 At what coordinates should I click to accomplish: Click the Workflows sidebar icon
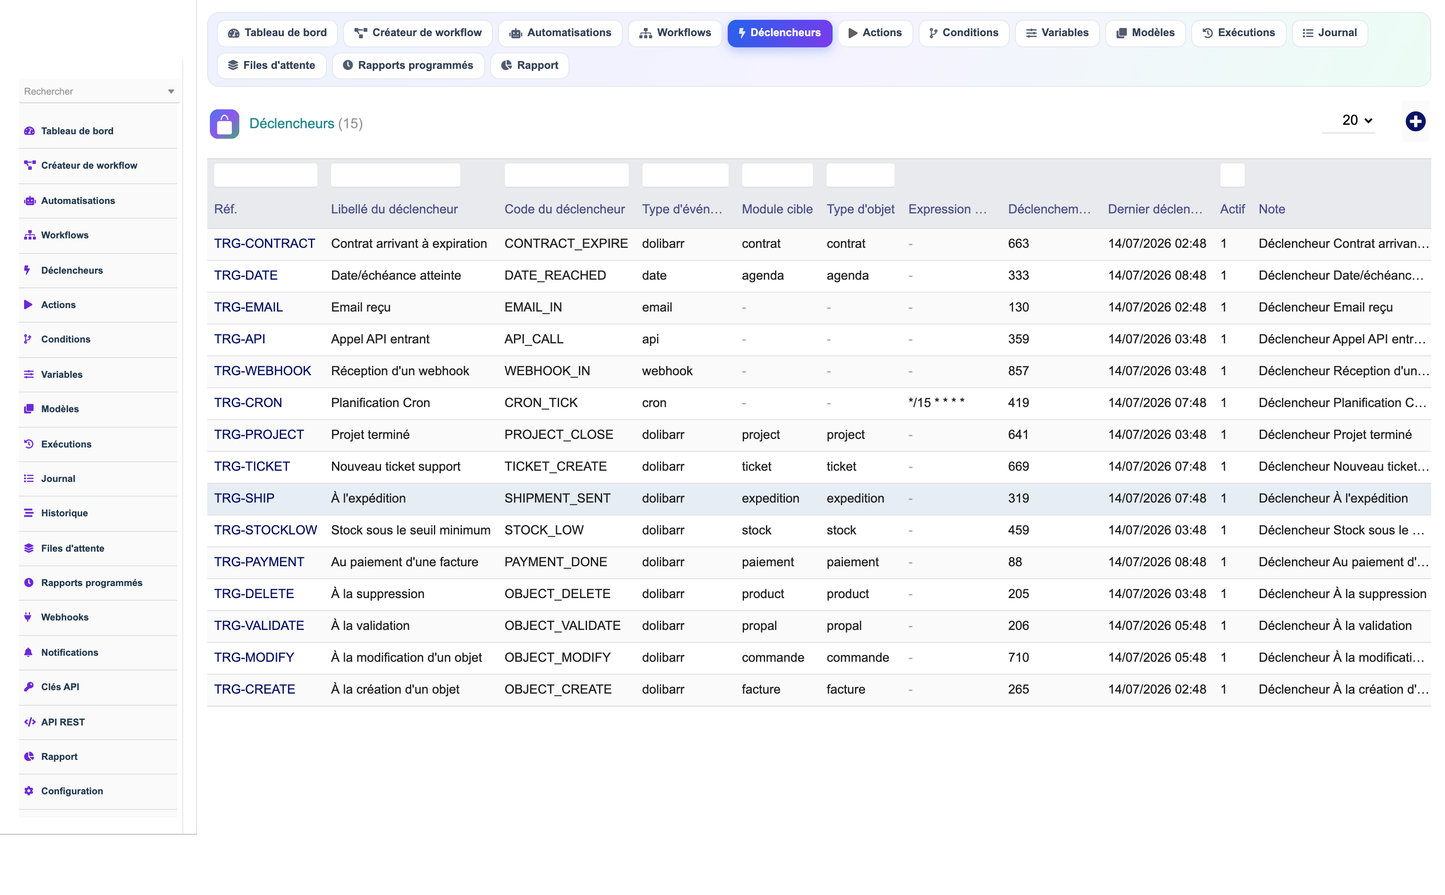click(x=29, y=235)
